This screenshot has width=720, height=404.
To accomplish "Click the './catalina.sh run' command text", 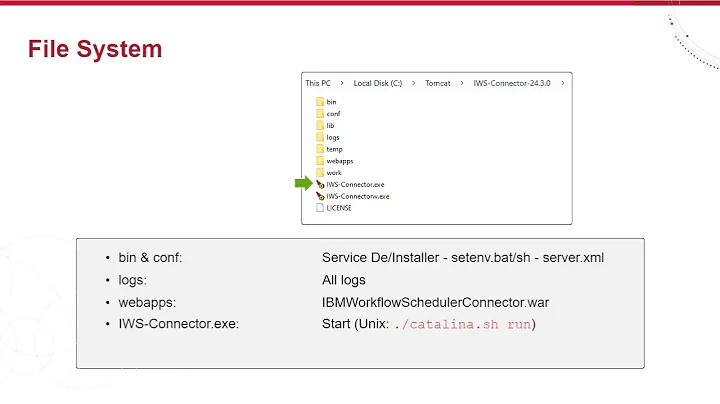I will (462, 325).
